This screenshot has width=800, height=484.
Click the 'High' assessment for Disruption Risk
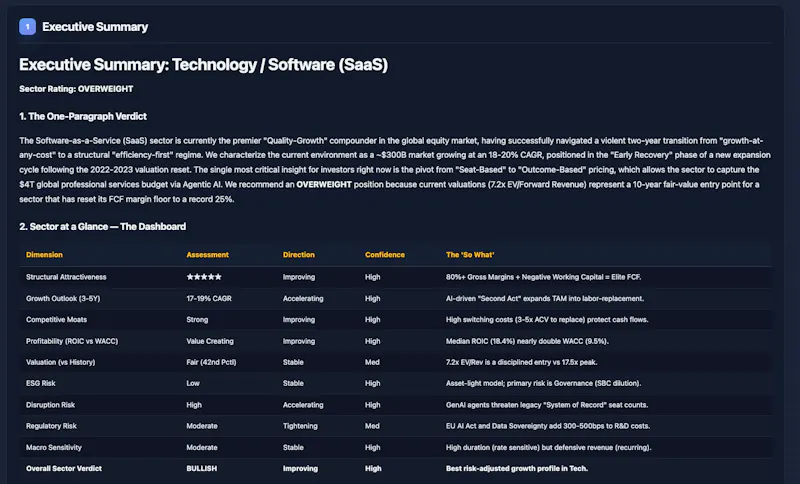[194, 405]
